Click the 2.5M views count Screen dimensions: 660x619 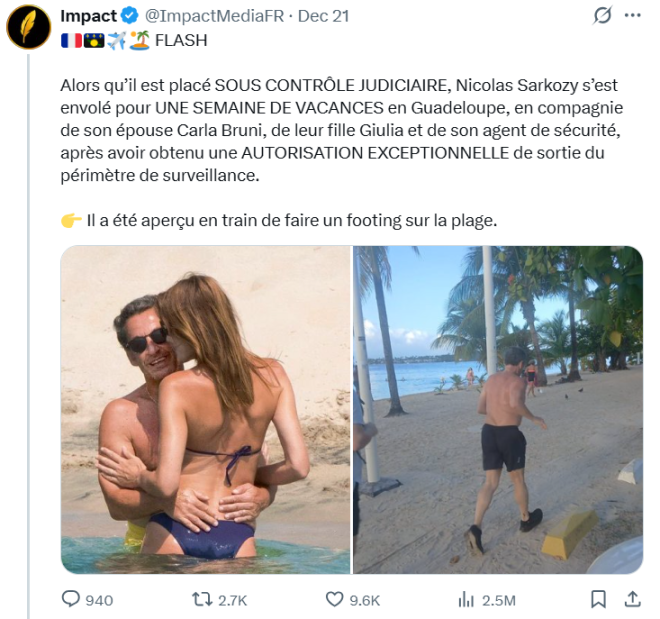pyautogui.click(x=499, y=600)
